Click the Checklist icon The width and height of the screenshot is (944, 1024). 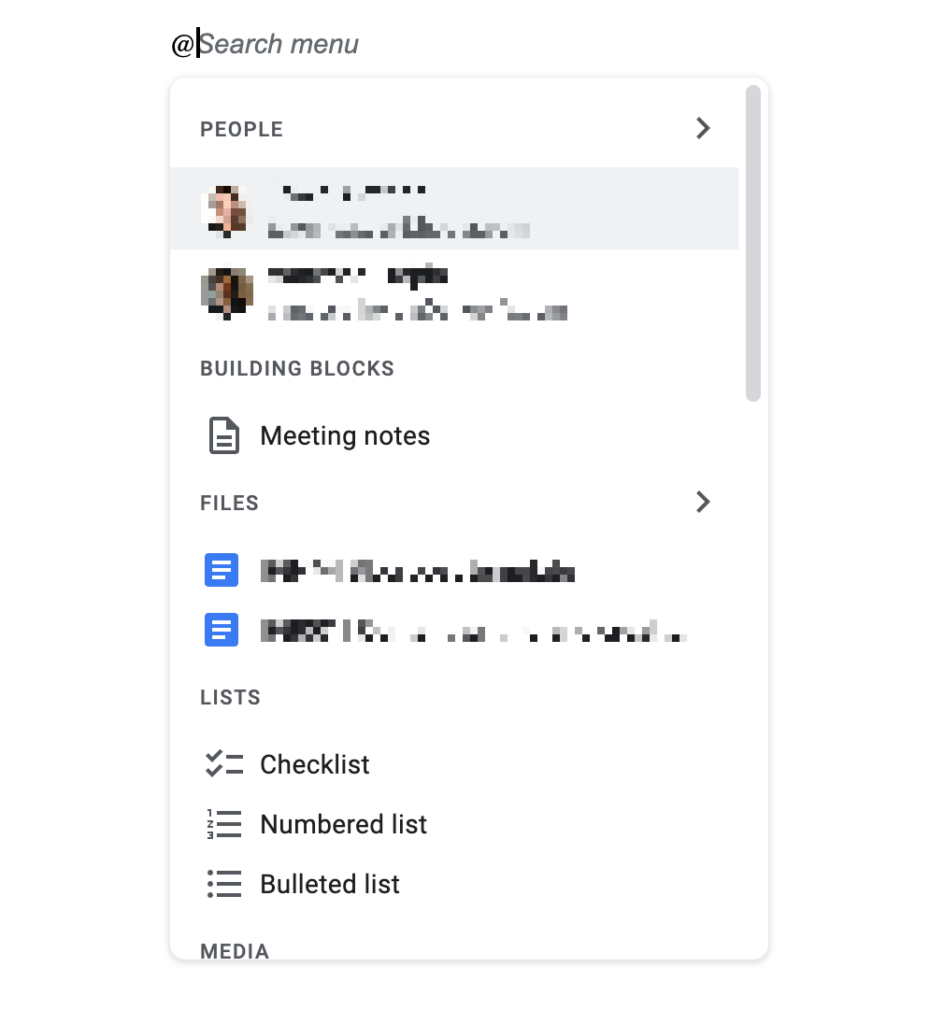pos(224,764)
